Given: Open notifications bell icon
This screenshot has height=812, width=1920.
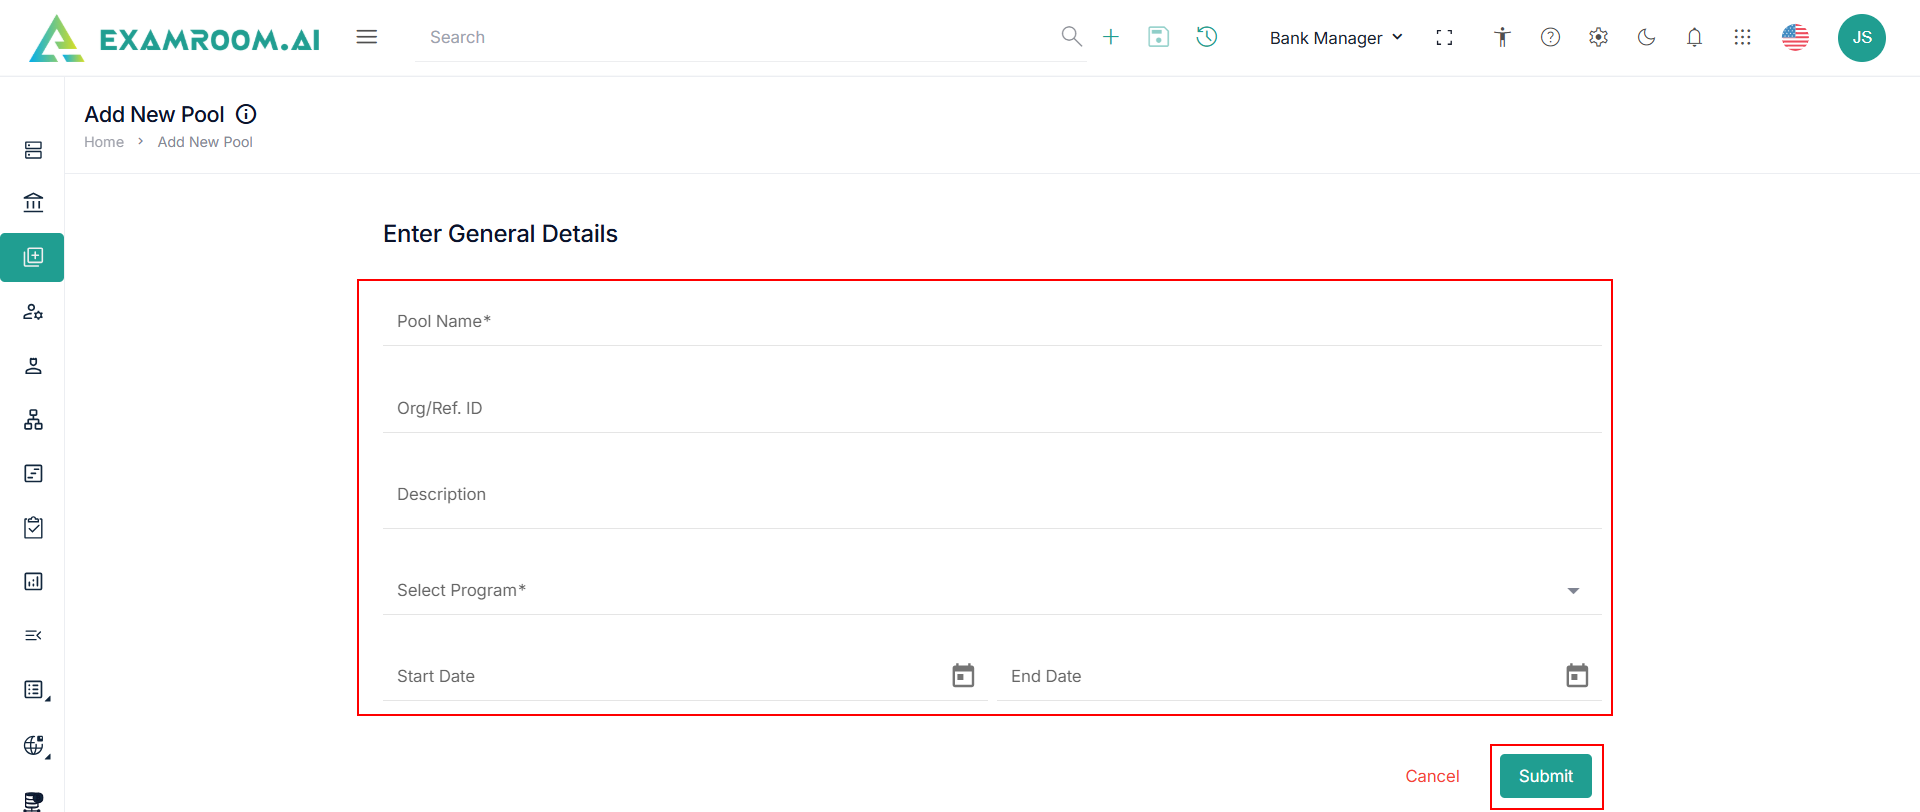Looking at the screenshot, I should [x=1694, y=37].
